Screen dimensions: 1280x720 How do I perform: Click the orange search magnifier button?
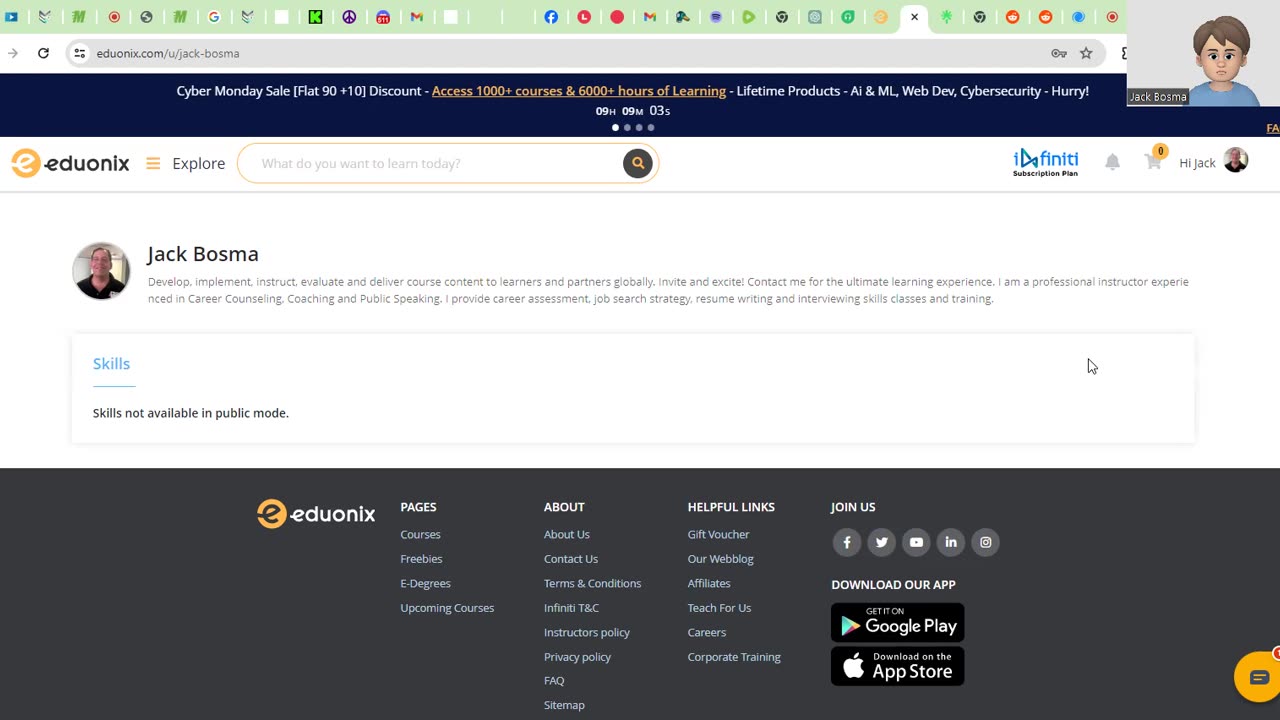point(637,163)
